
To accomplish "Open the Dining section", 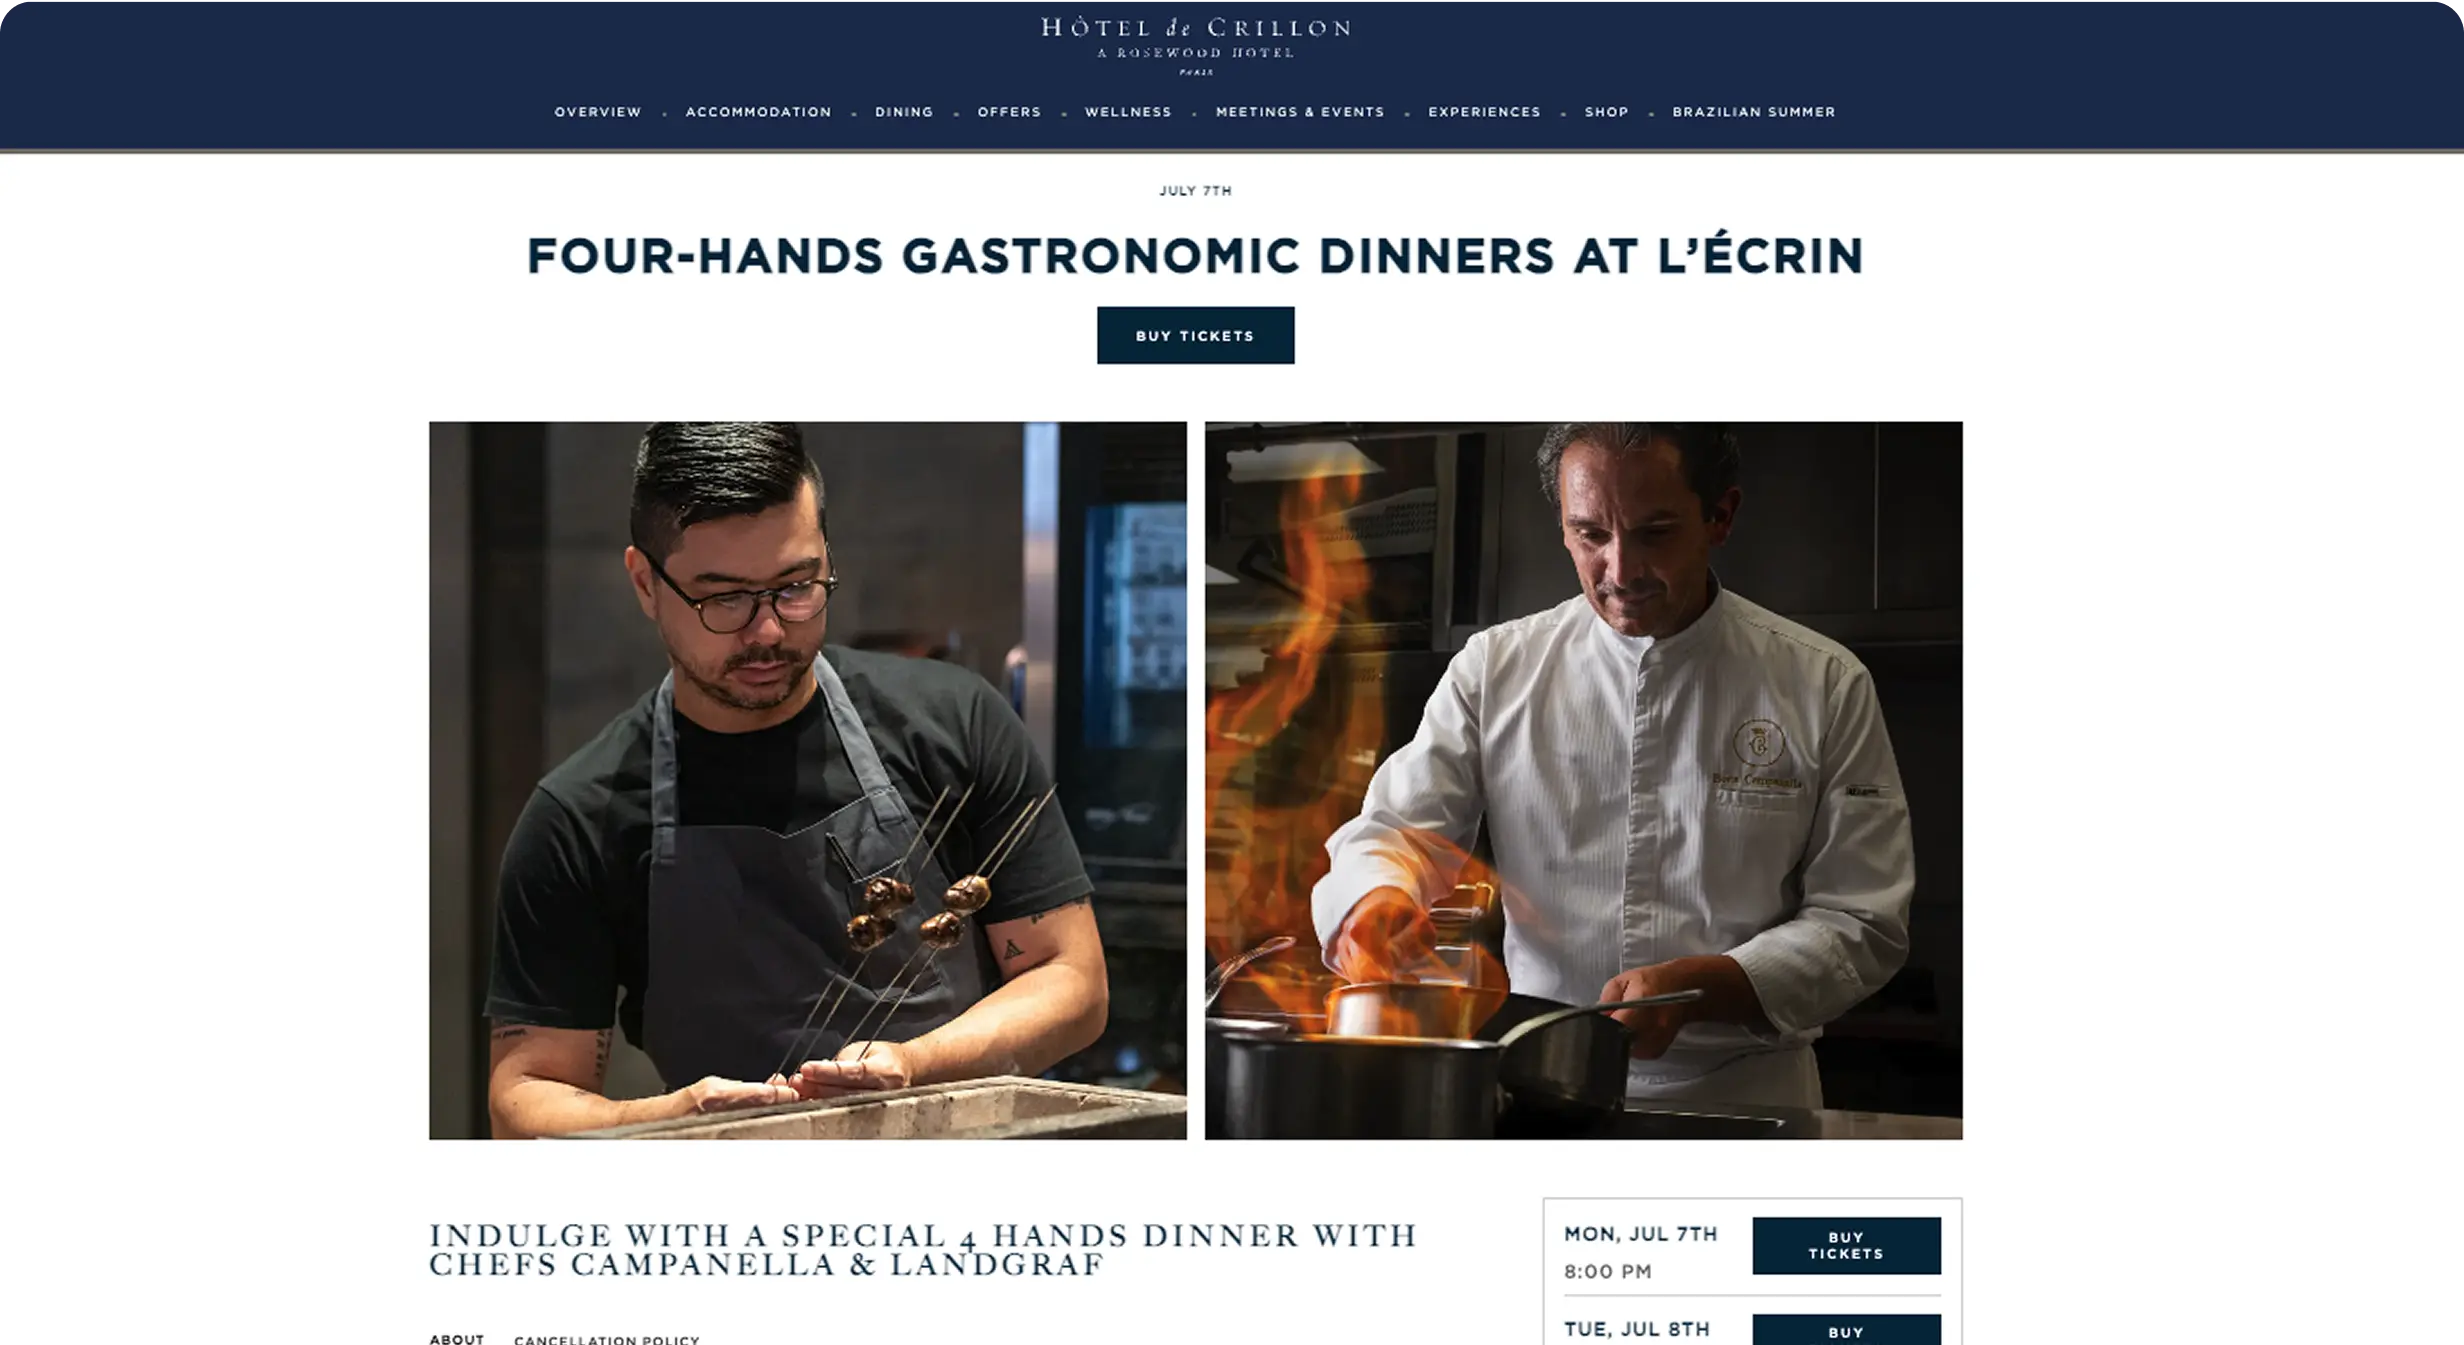I will [x=904, y=112].
